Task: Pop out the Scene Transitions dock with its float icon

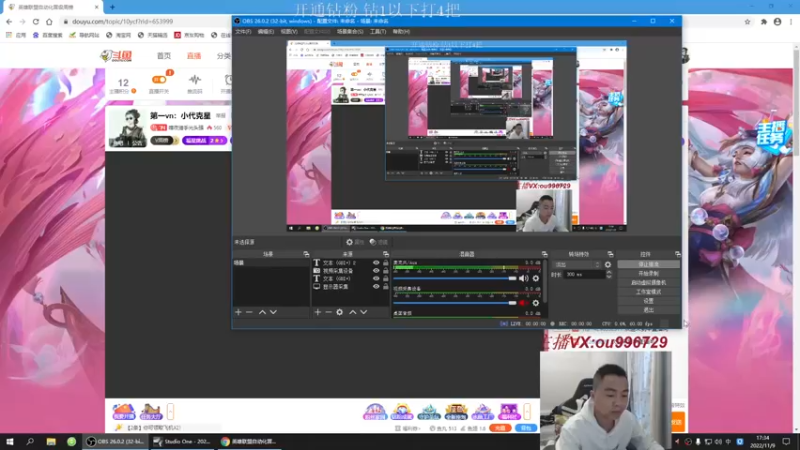Action: point(610,254)
